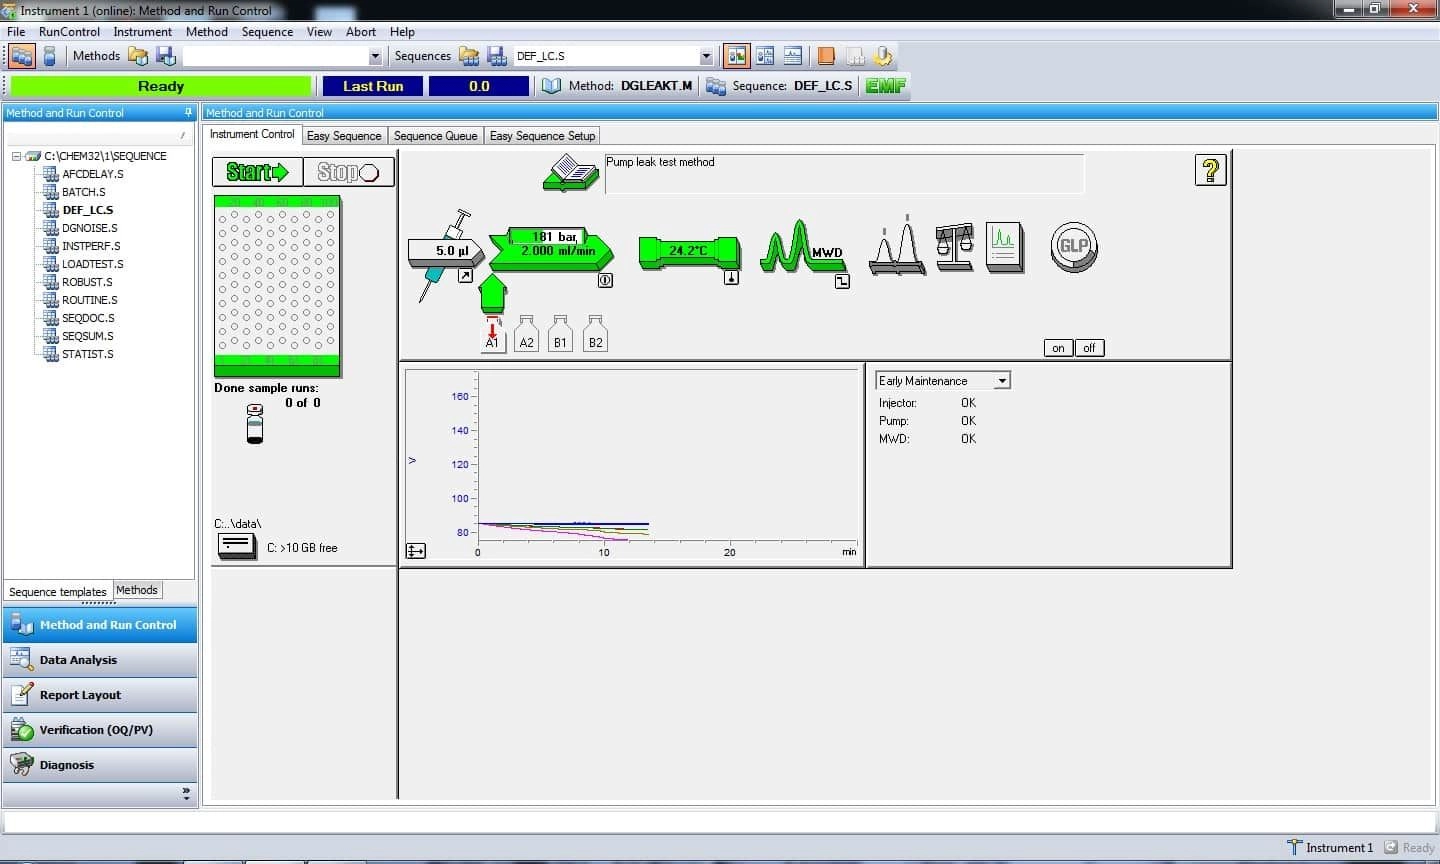Click the yellow question mark help icon
The width and height of the screenshot is (1440, 864).
[1210, 171]
